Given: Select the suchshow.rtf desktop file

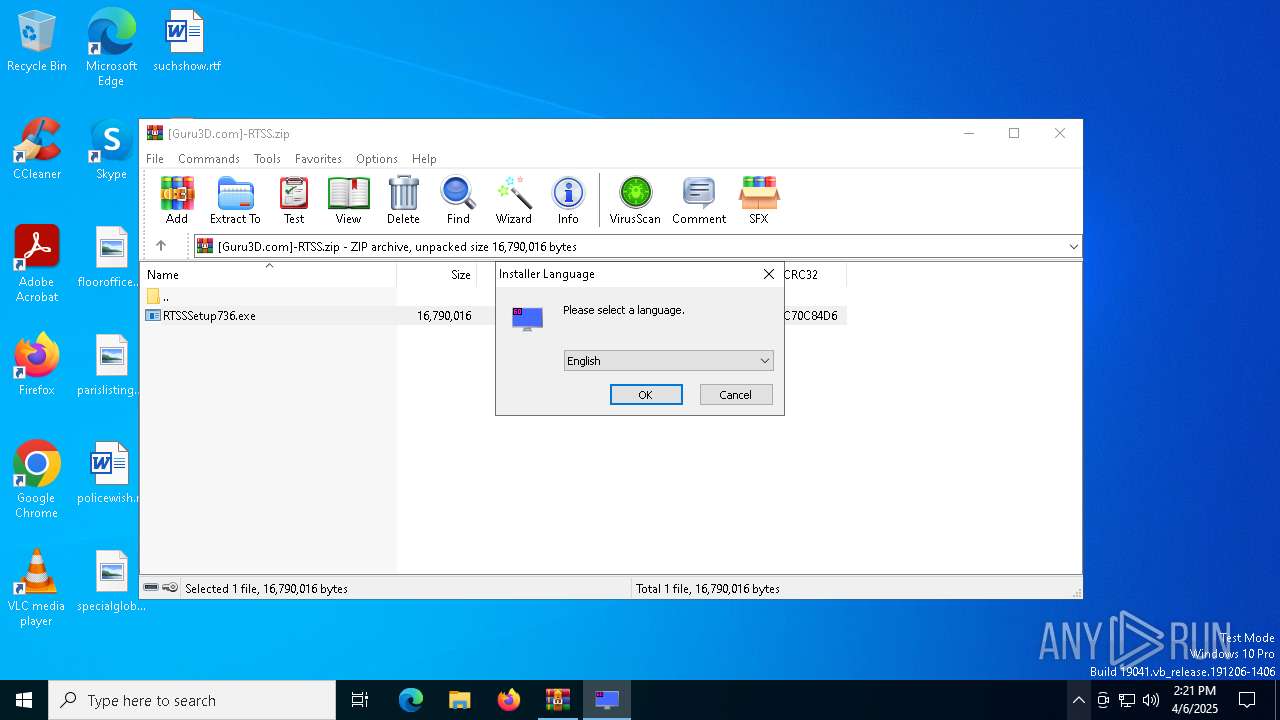Looking at the screenshot, I should pos(186,42).
